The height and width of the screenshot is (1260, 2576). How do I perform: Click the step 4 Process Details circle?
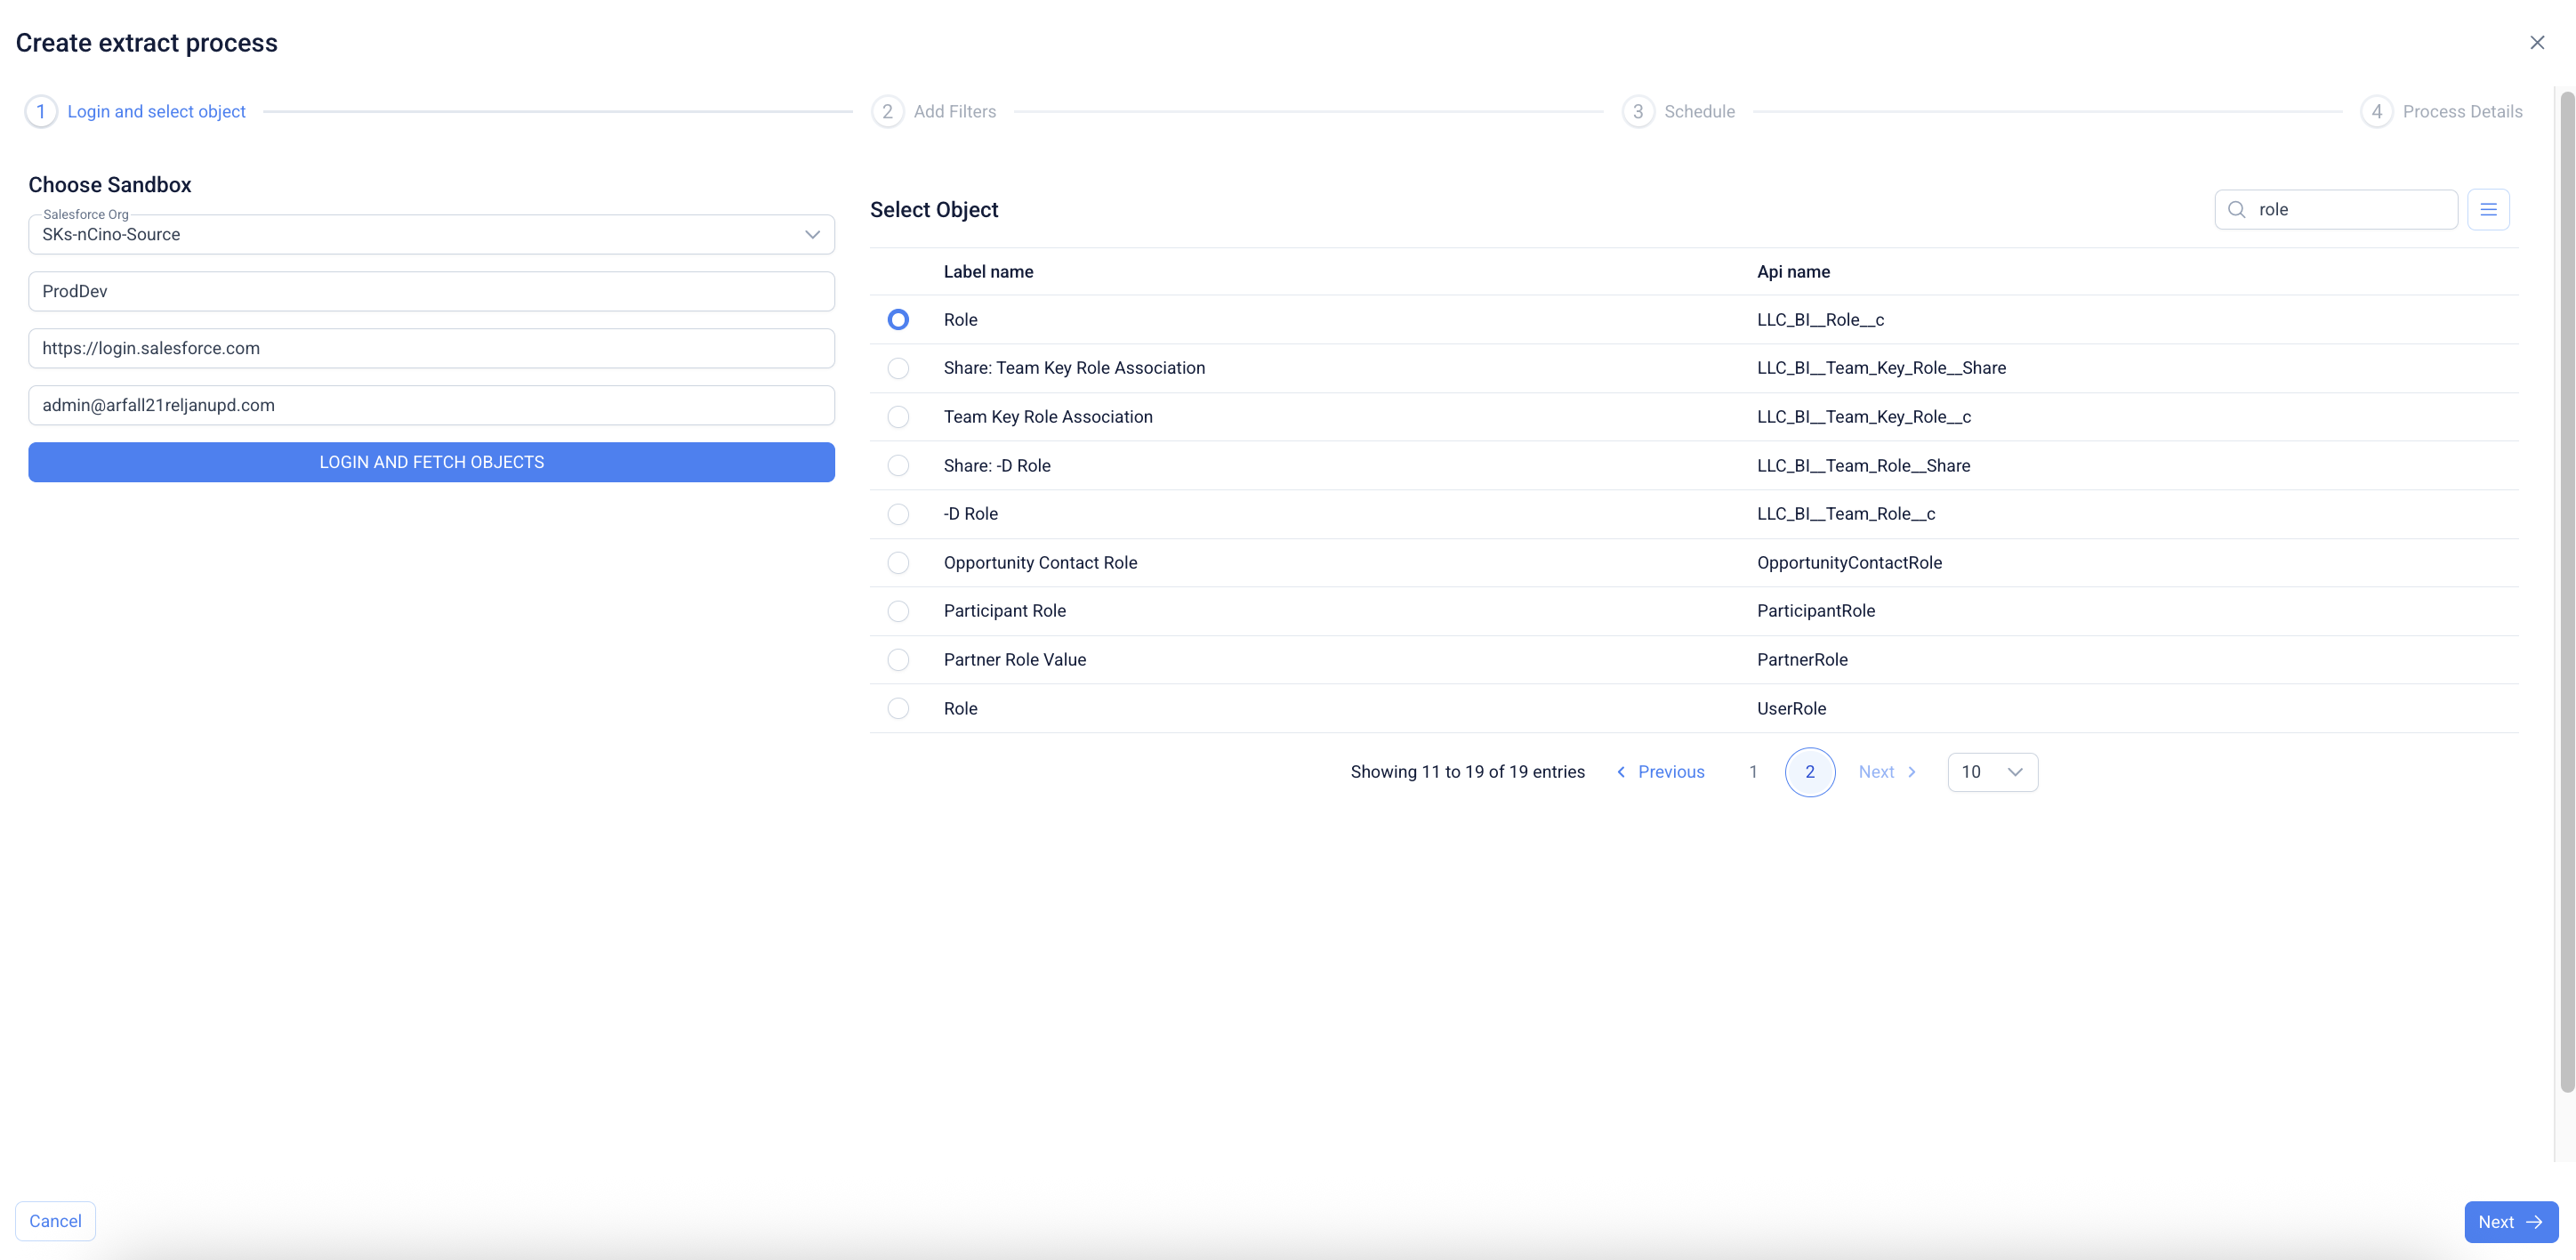pos(2376,111)
